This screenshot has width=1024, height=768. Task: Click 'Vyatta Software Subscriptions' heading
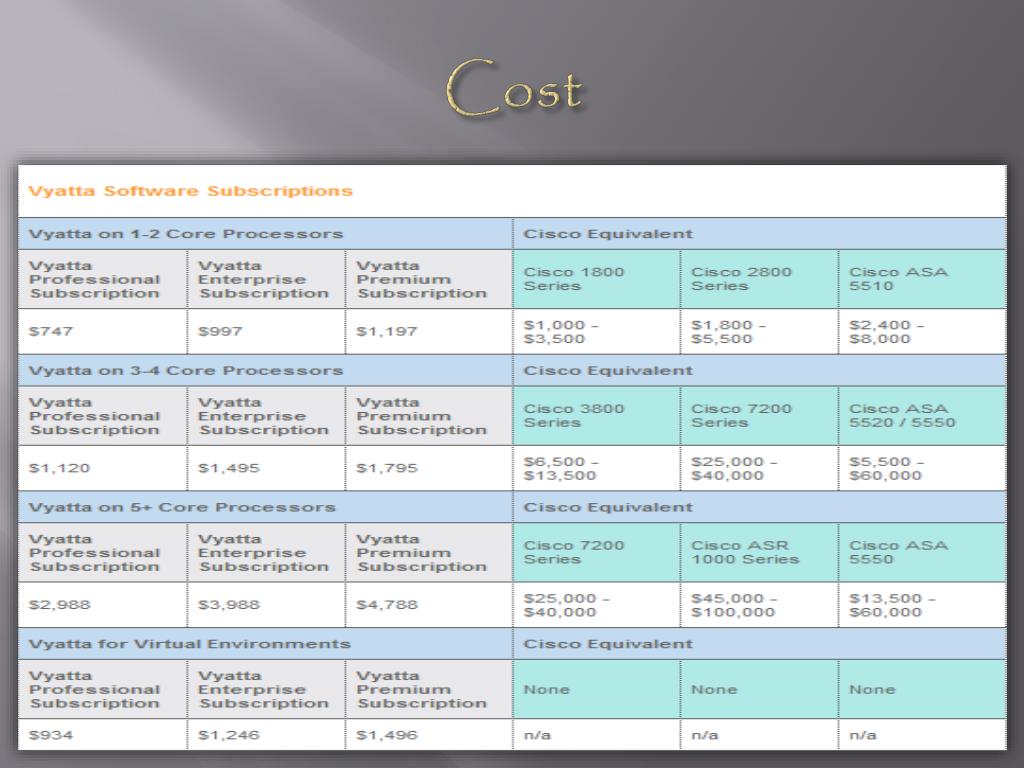pyautogui.click(x=190, y=191)
